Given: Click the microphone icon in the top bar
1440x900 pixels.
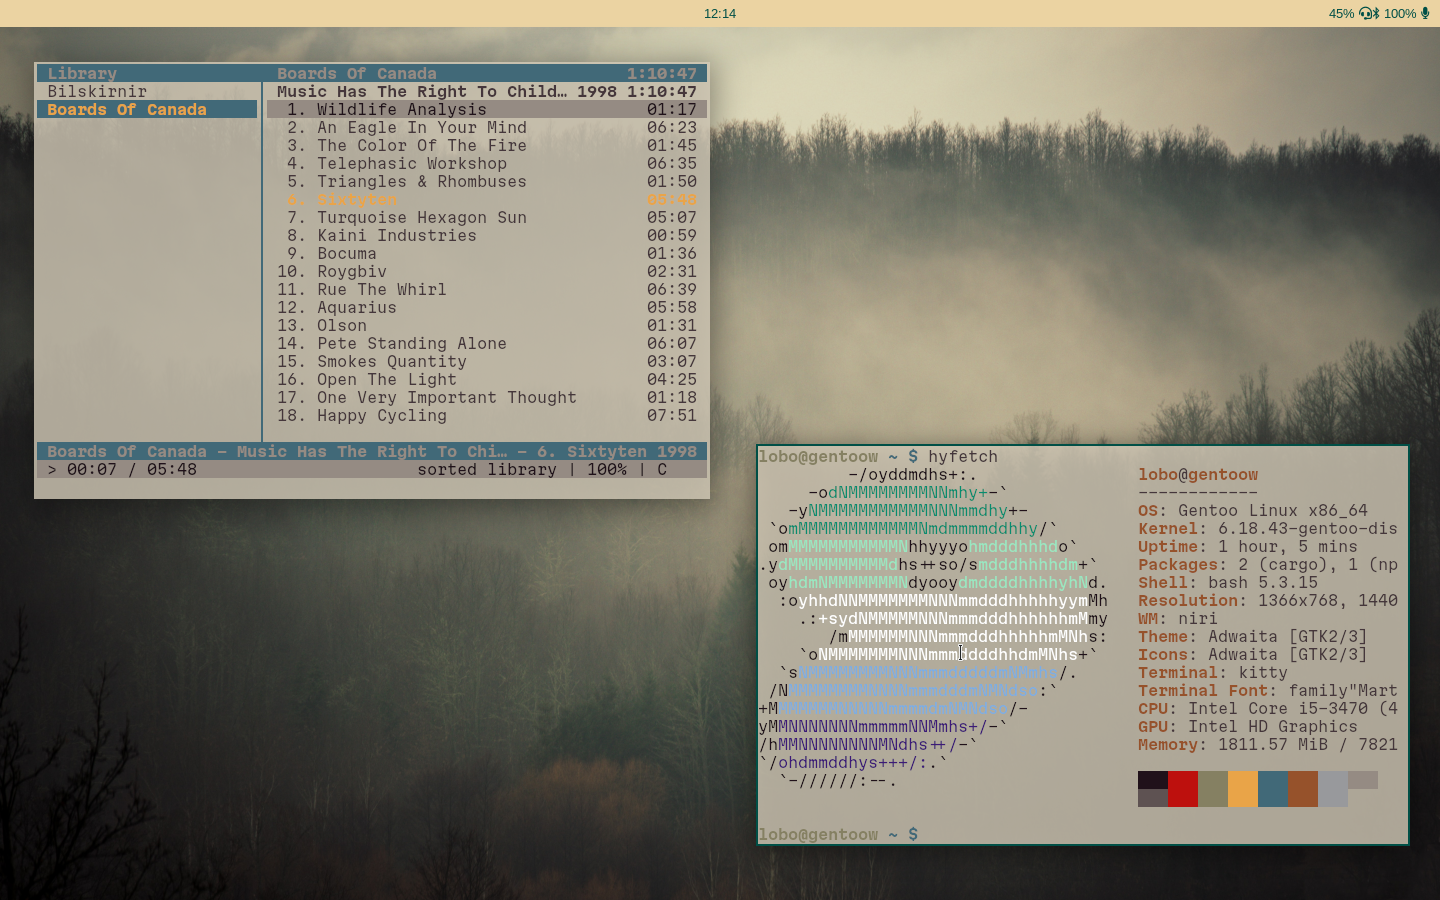Looking at the screenshot, I should pos(1425,13).
